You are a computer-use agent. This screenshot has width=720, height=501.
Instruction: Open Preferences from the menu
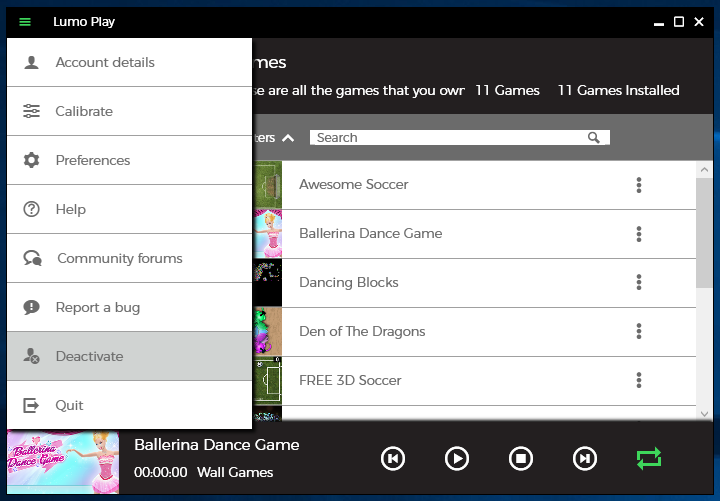129,160
